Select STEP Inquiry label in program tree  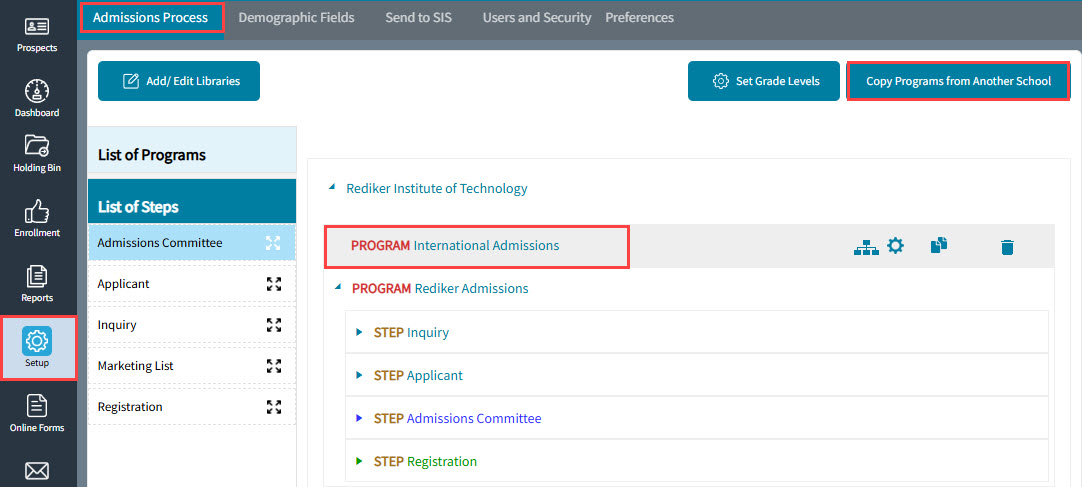[x=411, y=332]
